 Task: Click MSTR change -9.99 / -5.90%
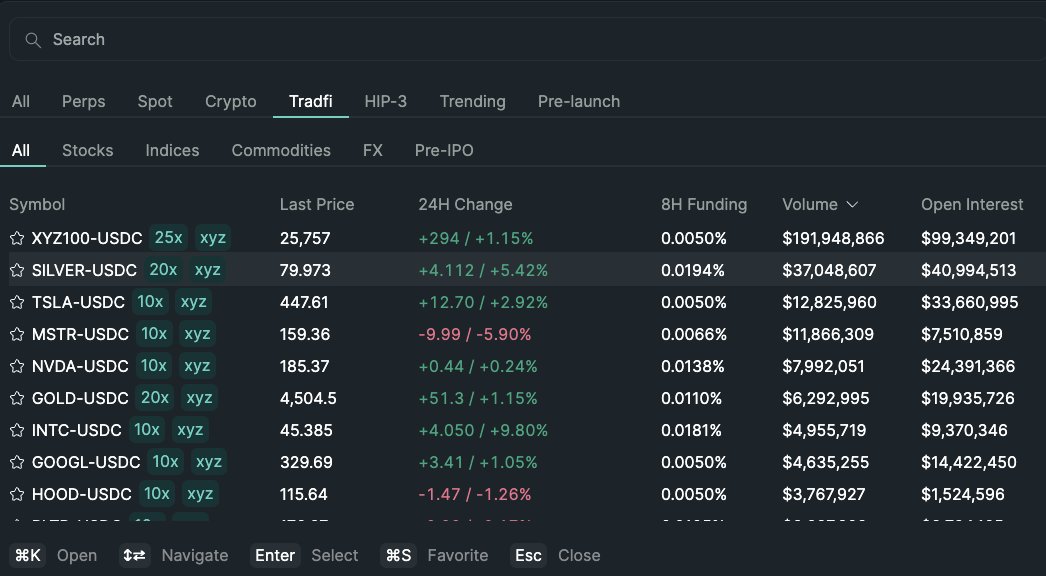pyautogui.click(x=475, y=334)
